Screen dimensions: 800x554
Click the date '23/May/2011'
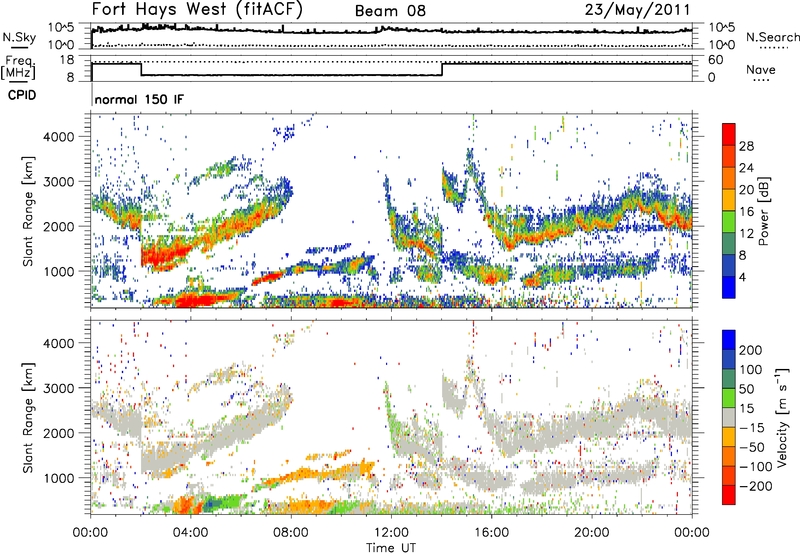tap(637, 10)
